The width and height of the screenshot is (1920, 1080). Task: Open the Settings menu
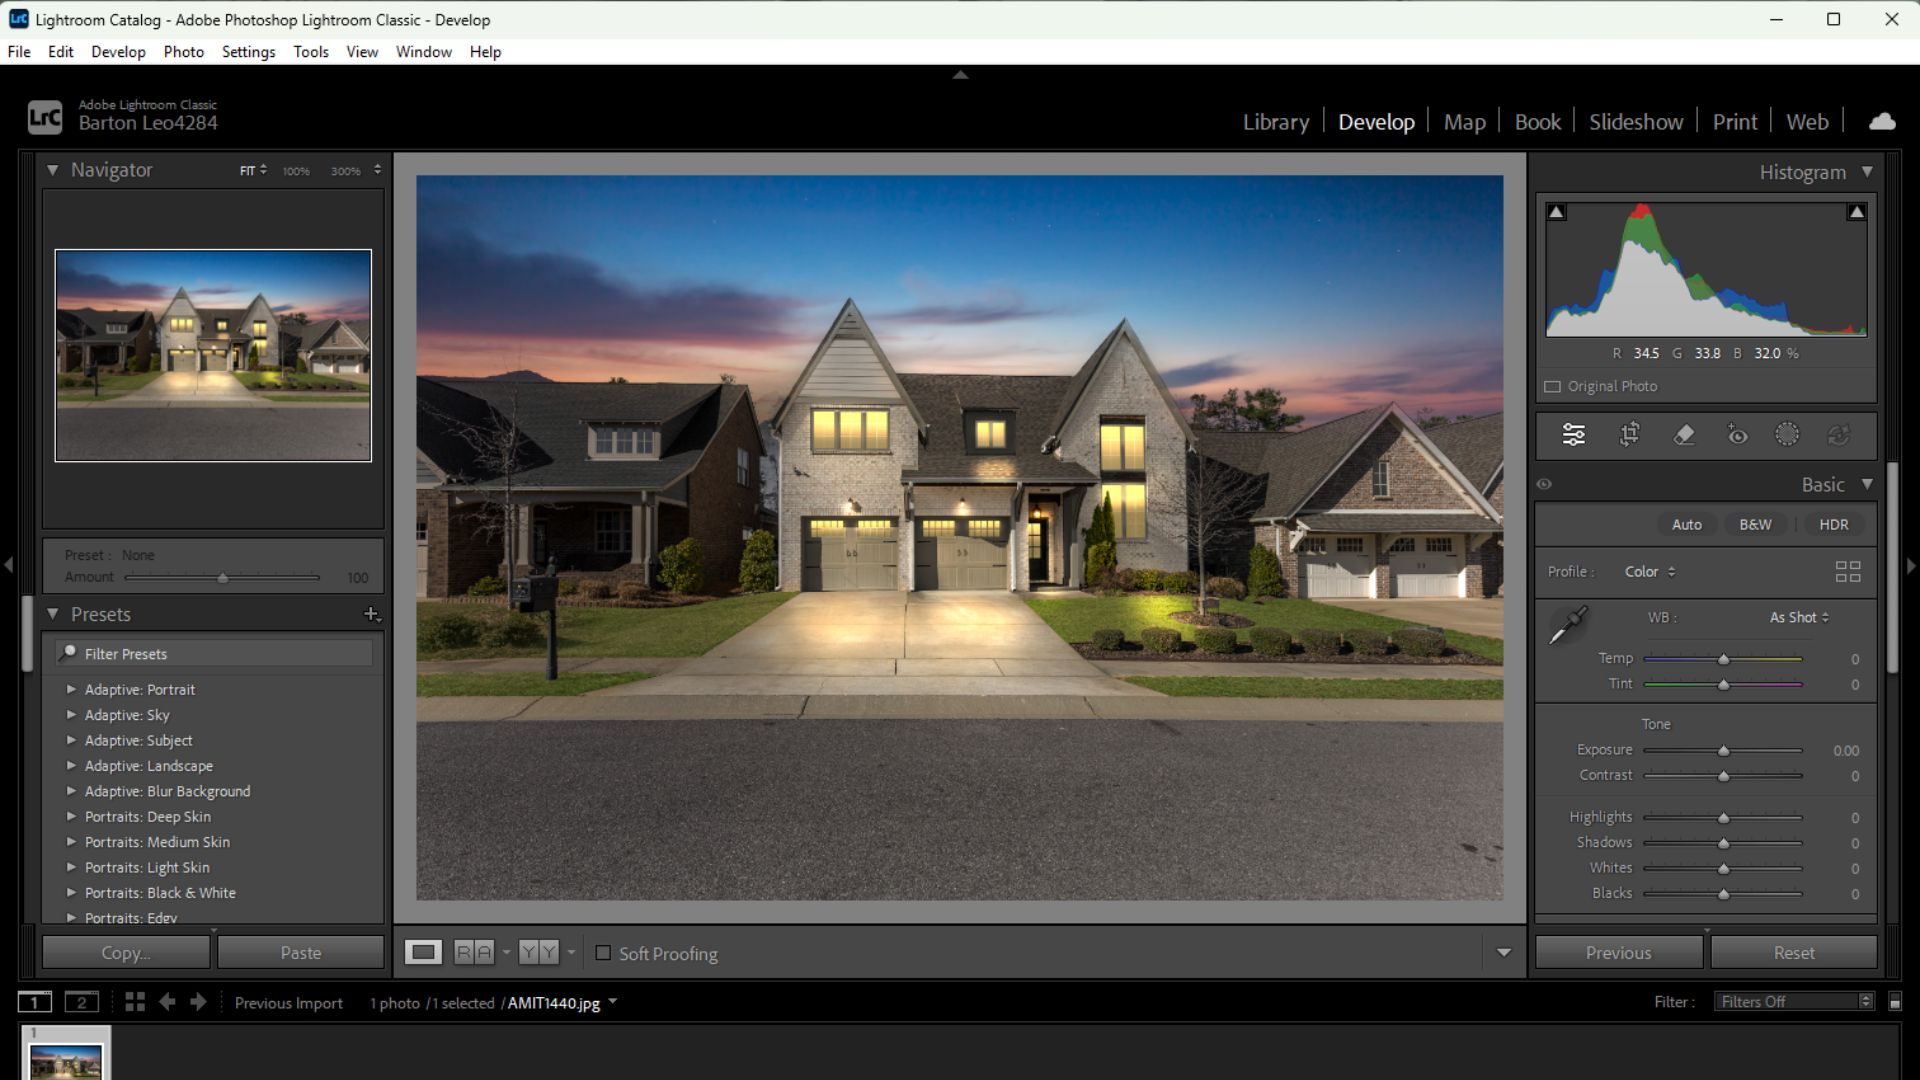pos(248,52)
